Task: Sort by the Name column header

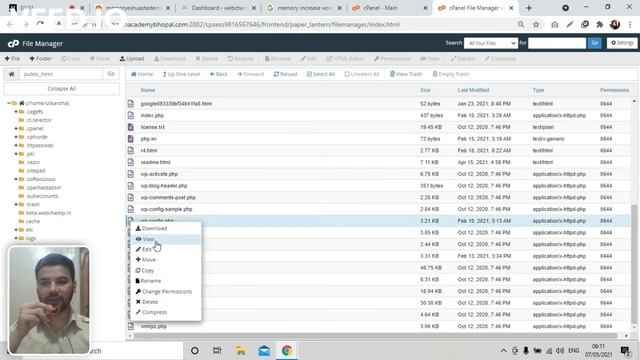Action: coord(148,90)
